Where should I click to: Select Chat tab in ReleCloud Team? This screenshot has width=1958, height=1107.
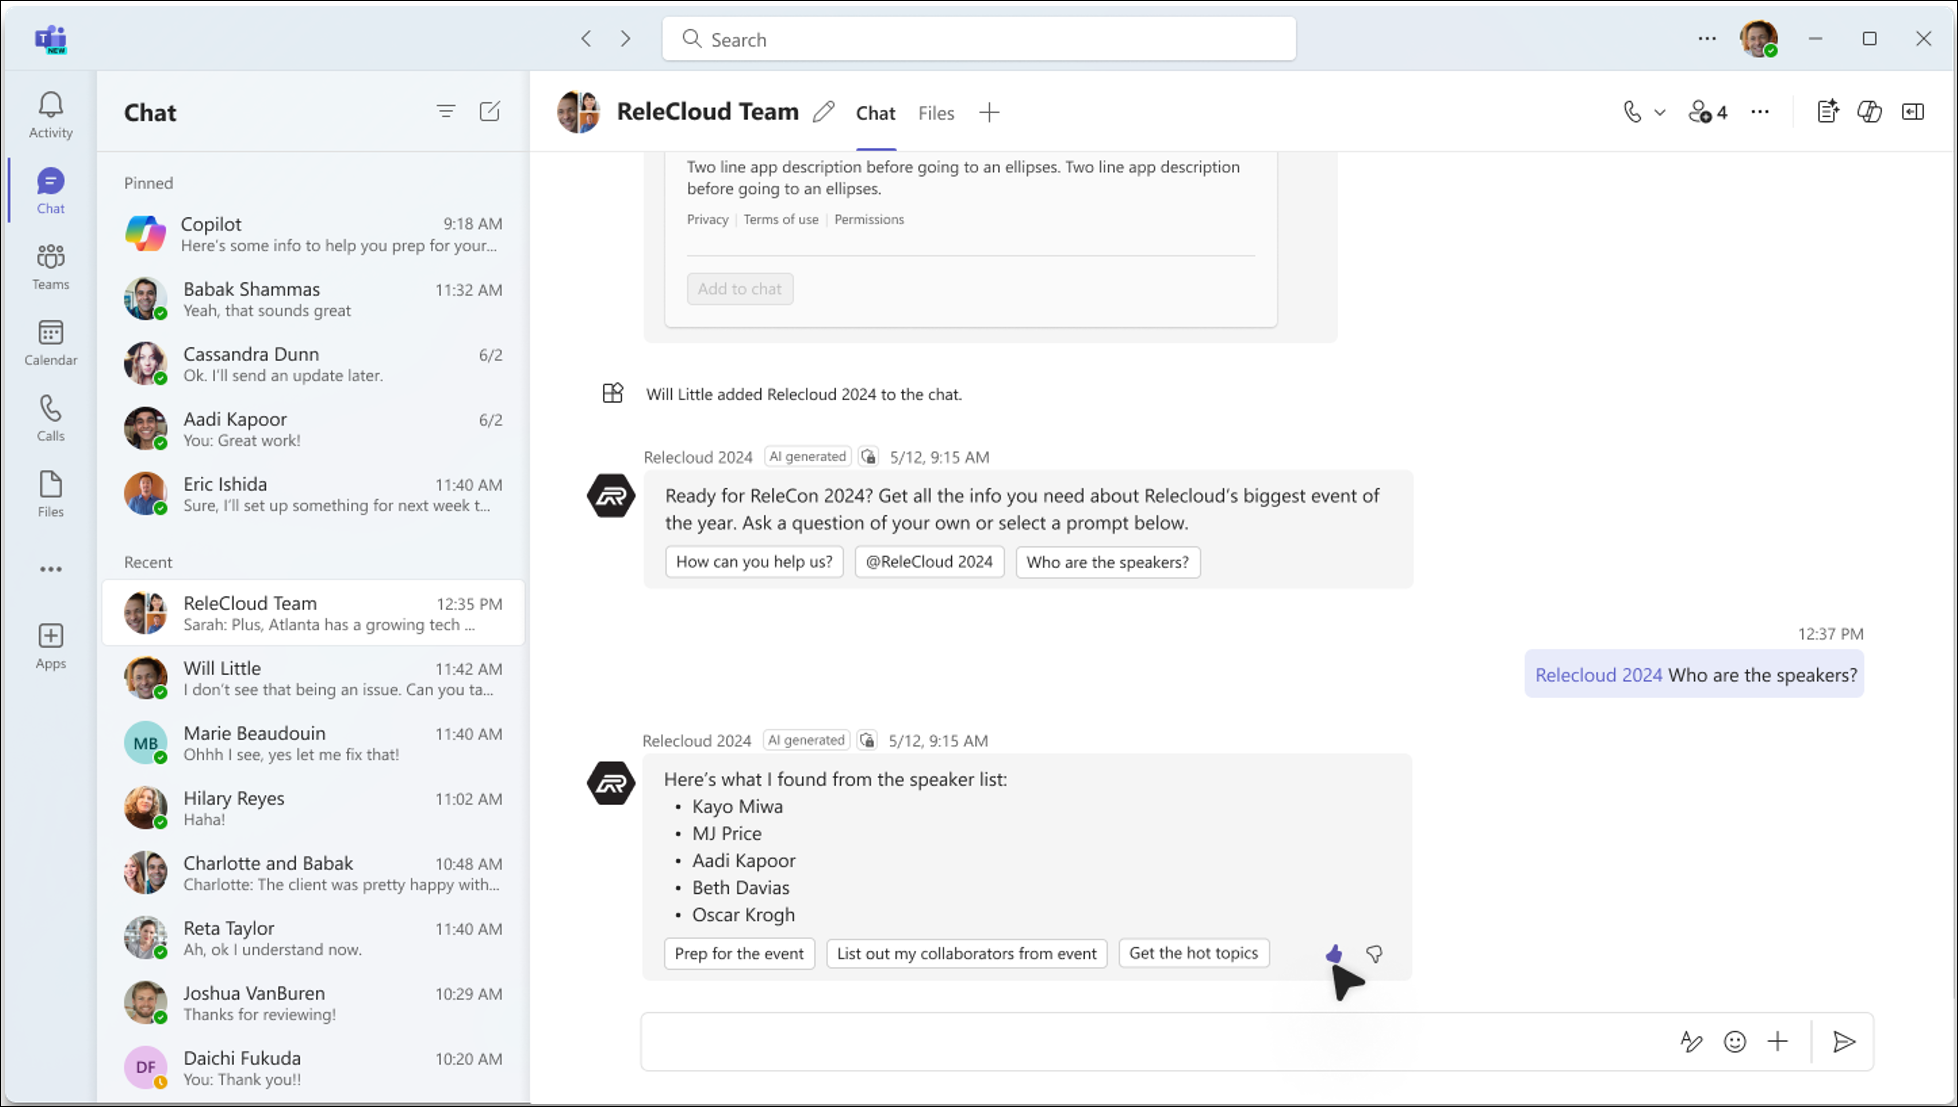tap(875, 113)
